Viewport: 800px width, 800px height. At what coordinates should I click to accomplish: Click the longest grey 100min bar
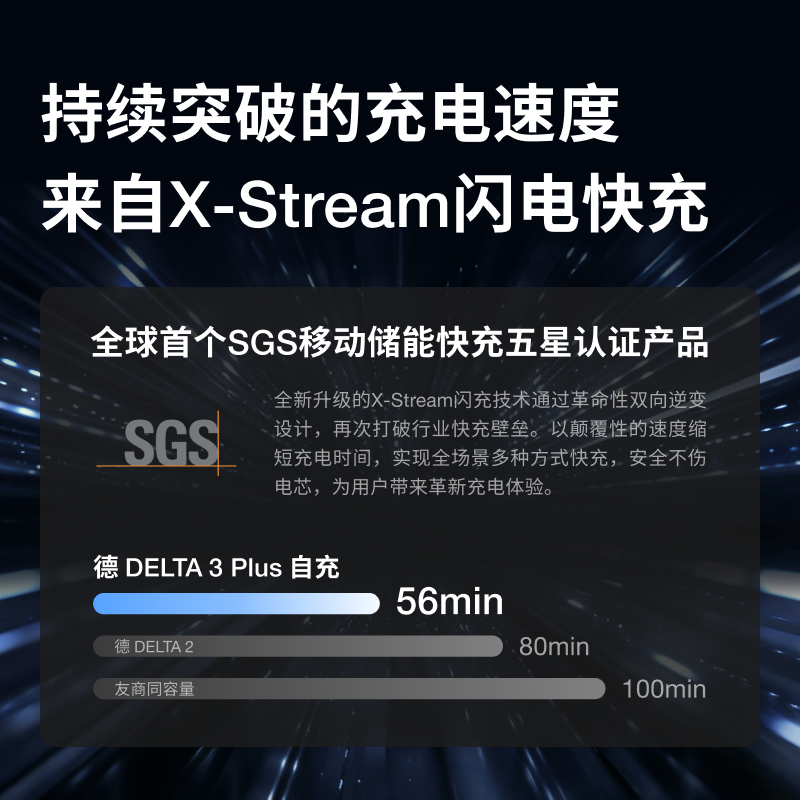point(349,689)
